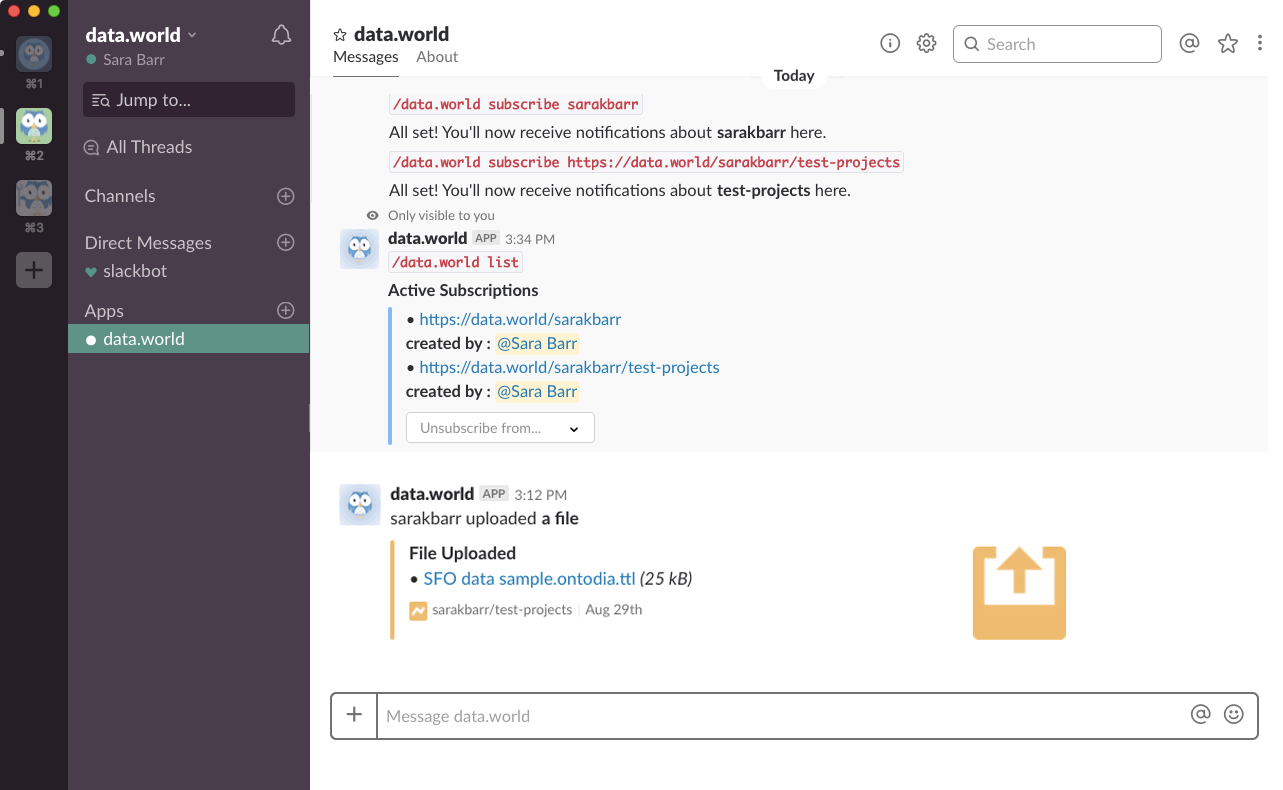Open the slackbot direct message

[x=135, y=271]
